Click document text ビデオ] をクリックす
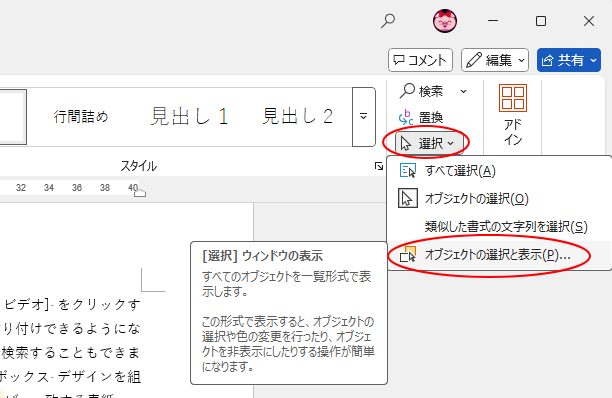The width and height of the screenshot is (612, 398). (x=72, y=304)
